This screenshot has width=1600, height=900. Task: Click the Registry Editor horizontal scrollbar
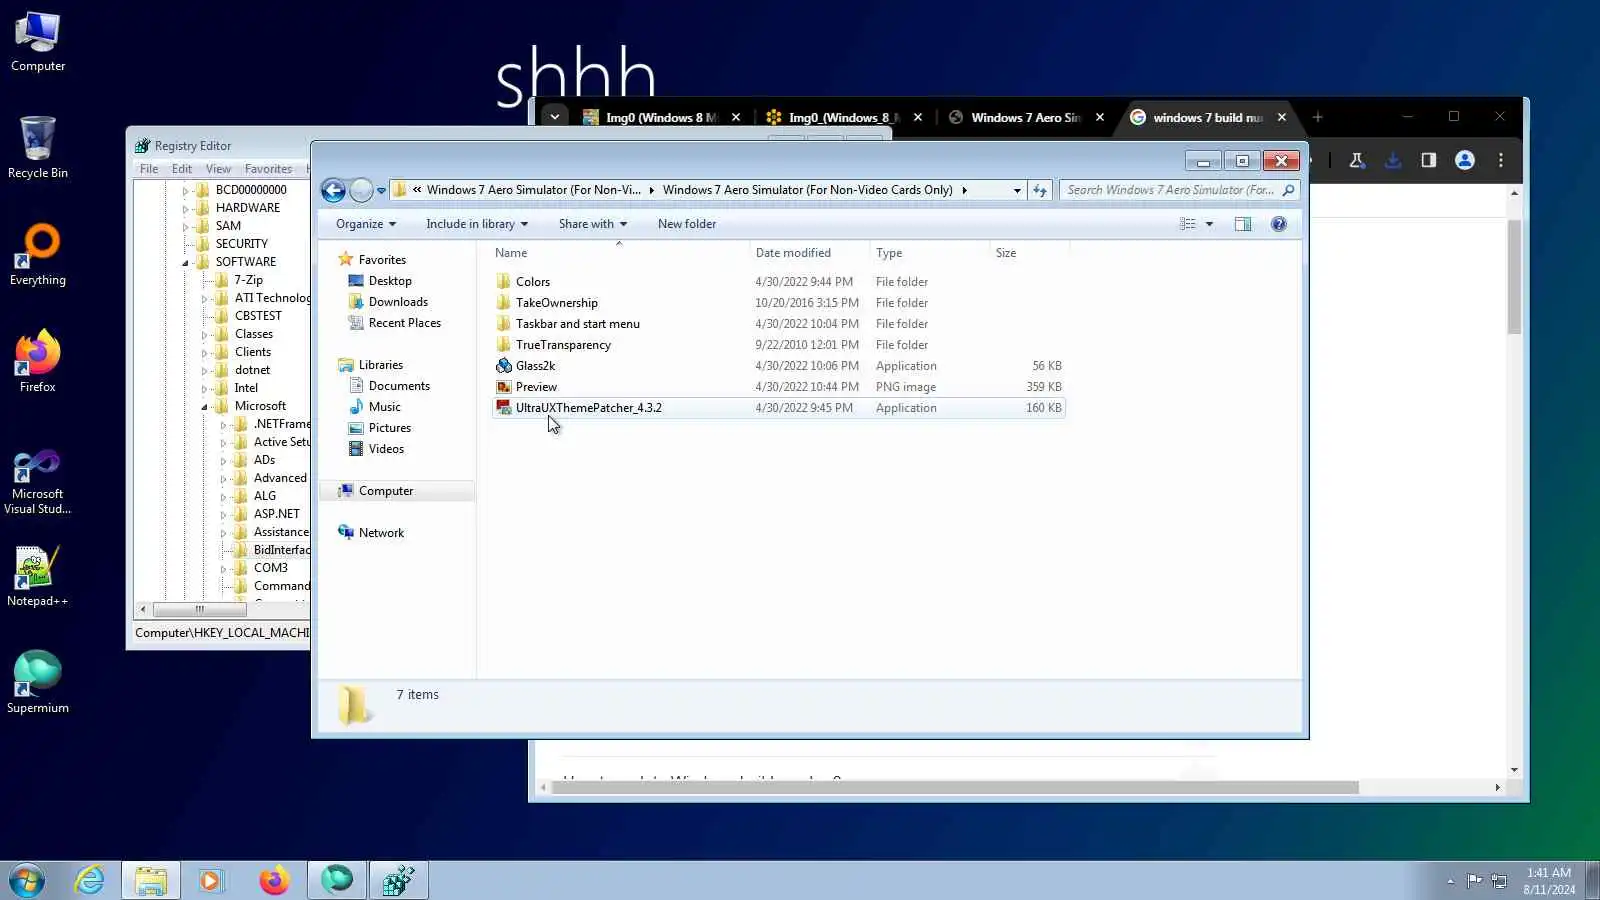200,609
